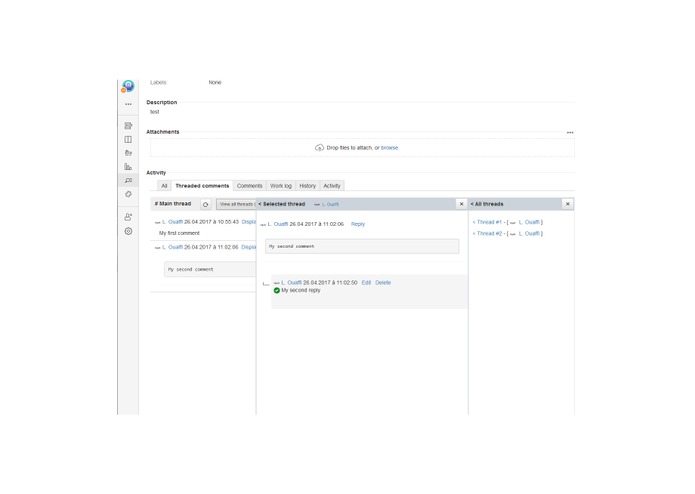The height and width of the screenshot is (494, 695).
Task: Open the Work log tab
Action: coord(281,186)
